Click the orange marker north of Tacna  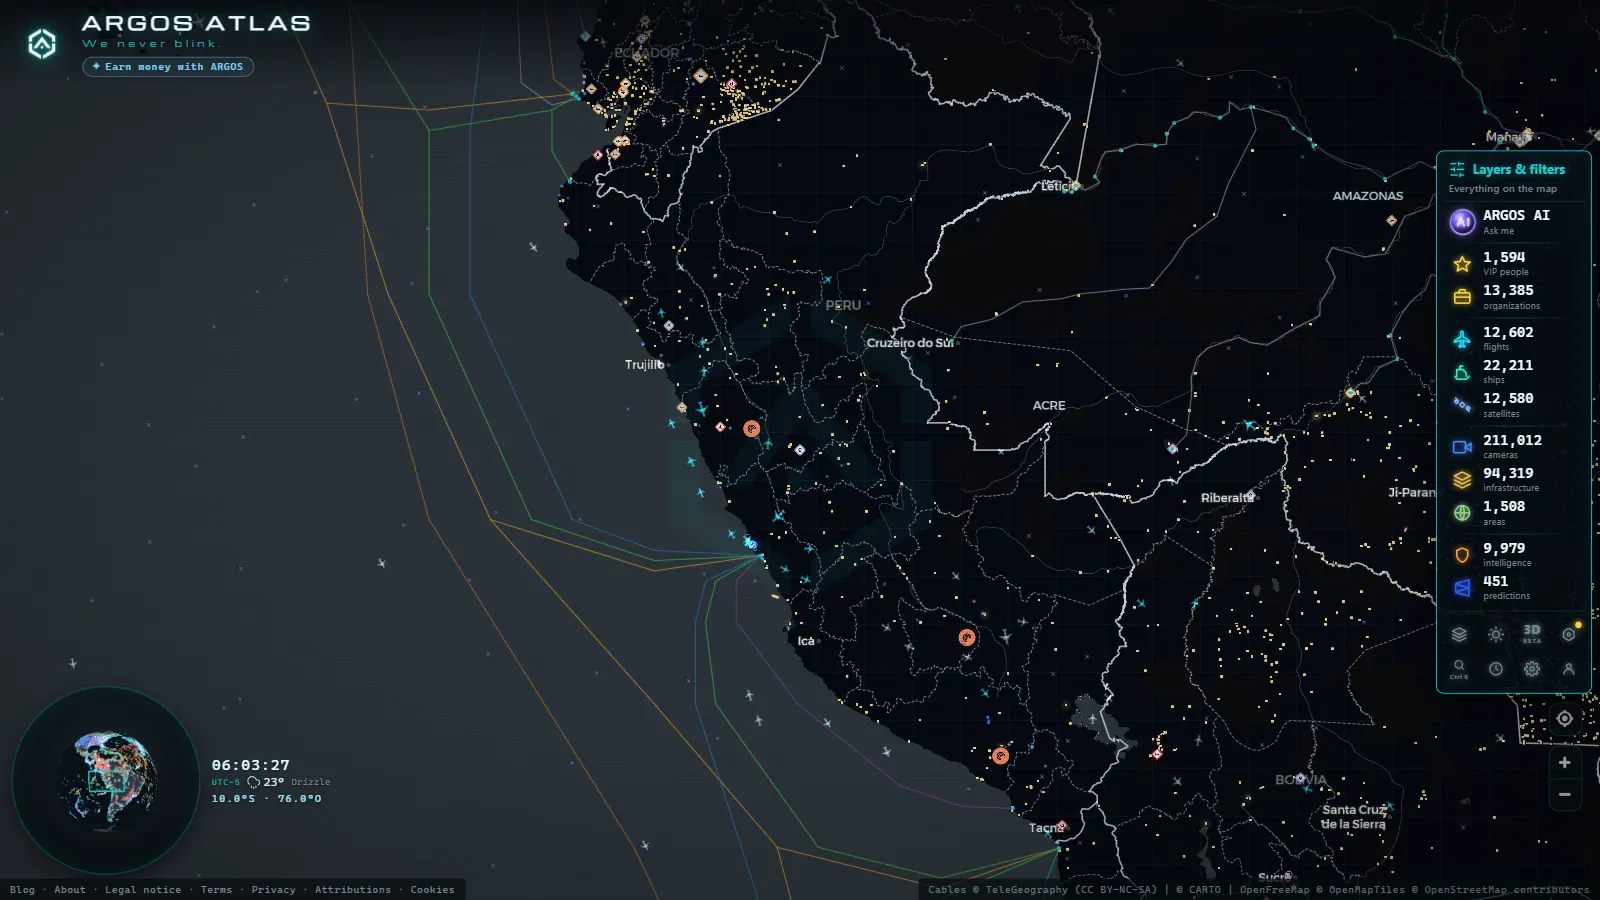tap(1000, 756)
